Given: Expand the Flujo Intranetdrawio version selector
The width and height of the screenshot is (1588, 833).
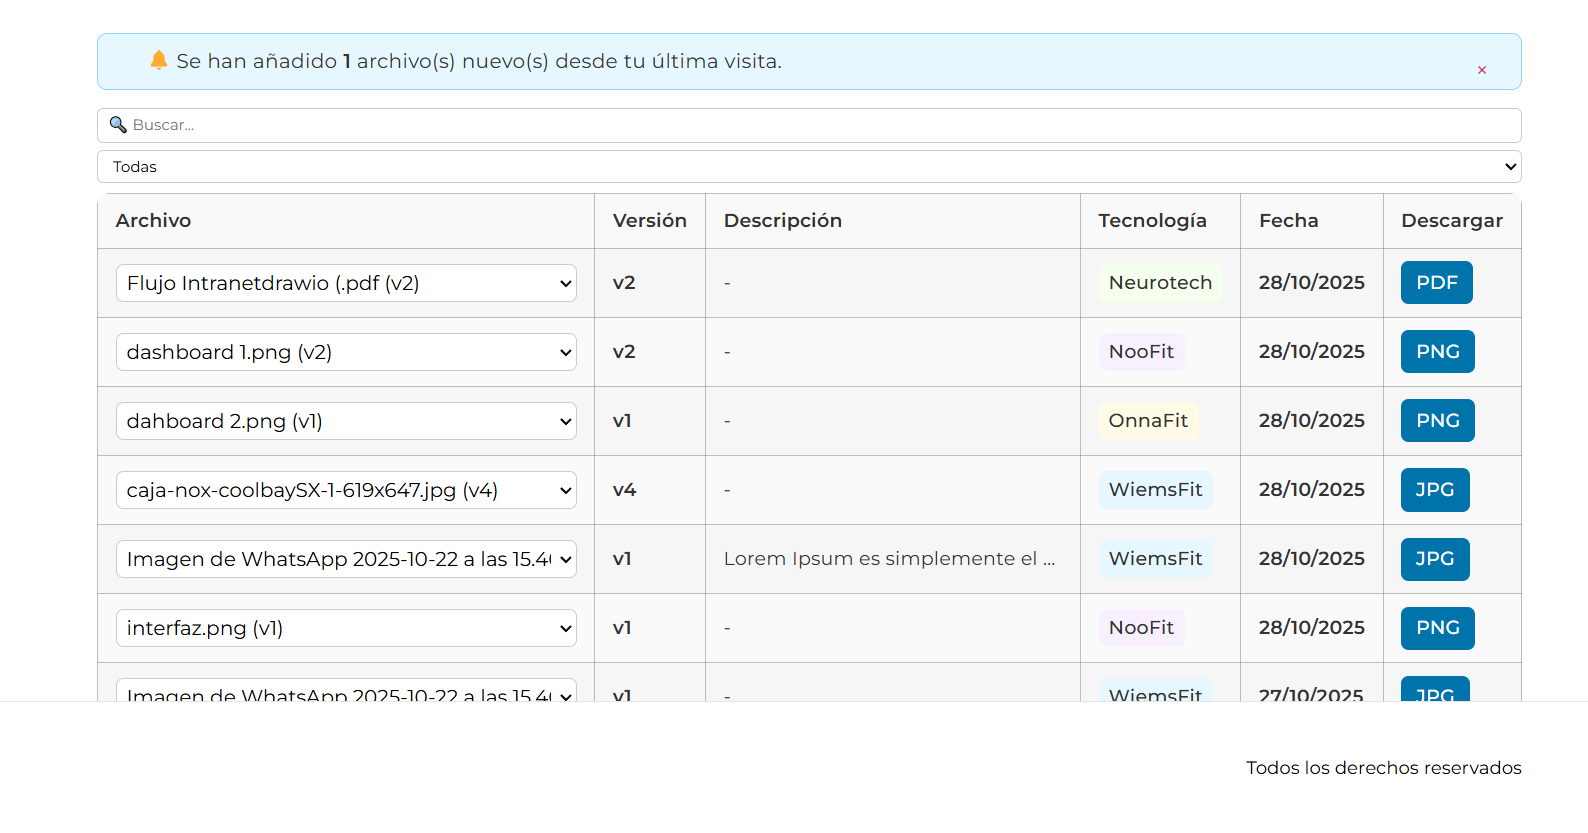Looking at the screenshot, I should (346, 283).
